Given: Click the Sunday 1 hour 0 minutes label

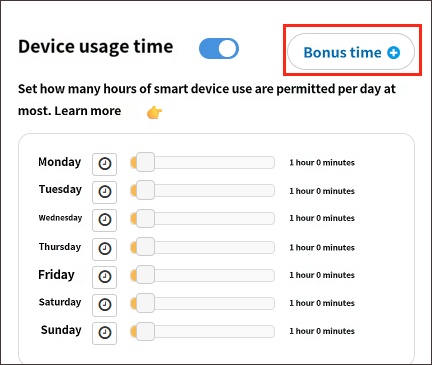Looking at the screenshot, I should tap(322, 331).
